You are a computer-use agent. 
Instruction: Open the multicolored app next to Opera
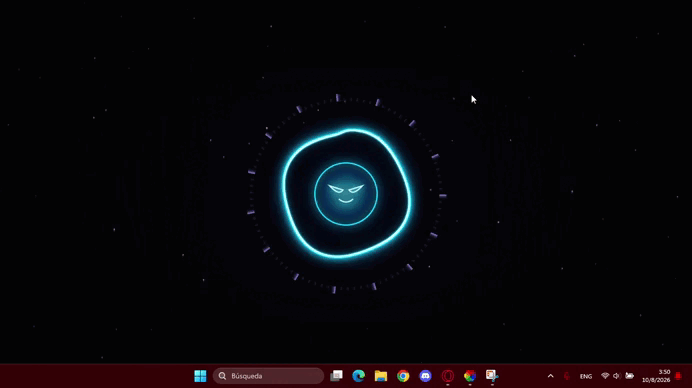(x=470, y=376)
